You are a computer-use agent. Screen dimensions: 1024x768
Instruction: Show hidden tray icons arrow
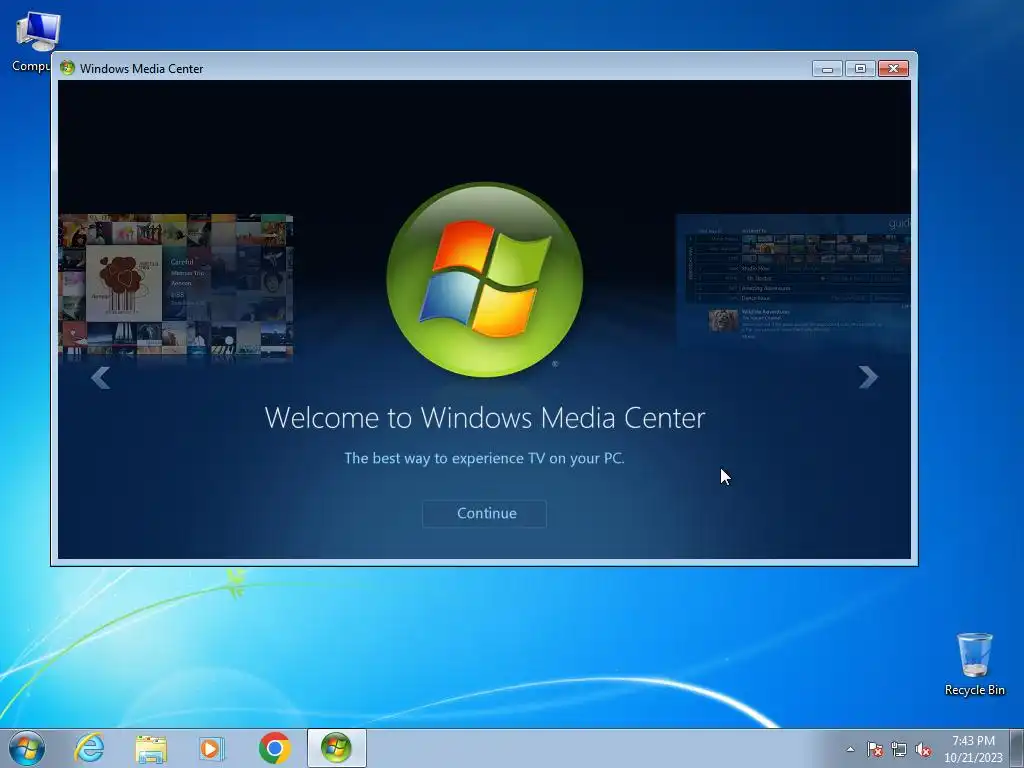850,749
